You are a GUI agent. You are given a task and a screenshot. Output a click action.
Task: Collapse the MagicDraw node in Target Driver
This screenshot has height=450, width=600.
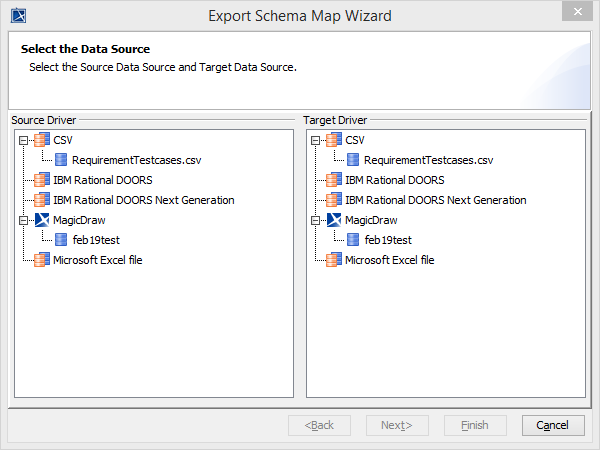click(x=315, y=220)
